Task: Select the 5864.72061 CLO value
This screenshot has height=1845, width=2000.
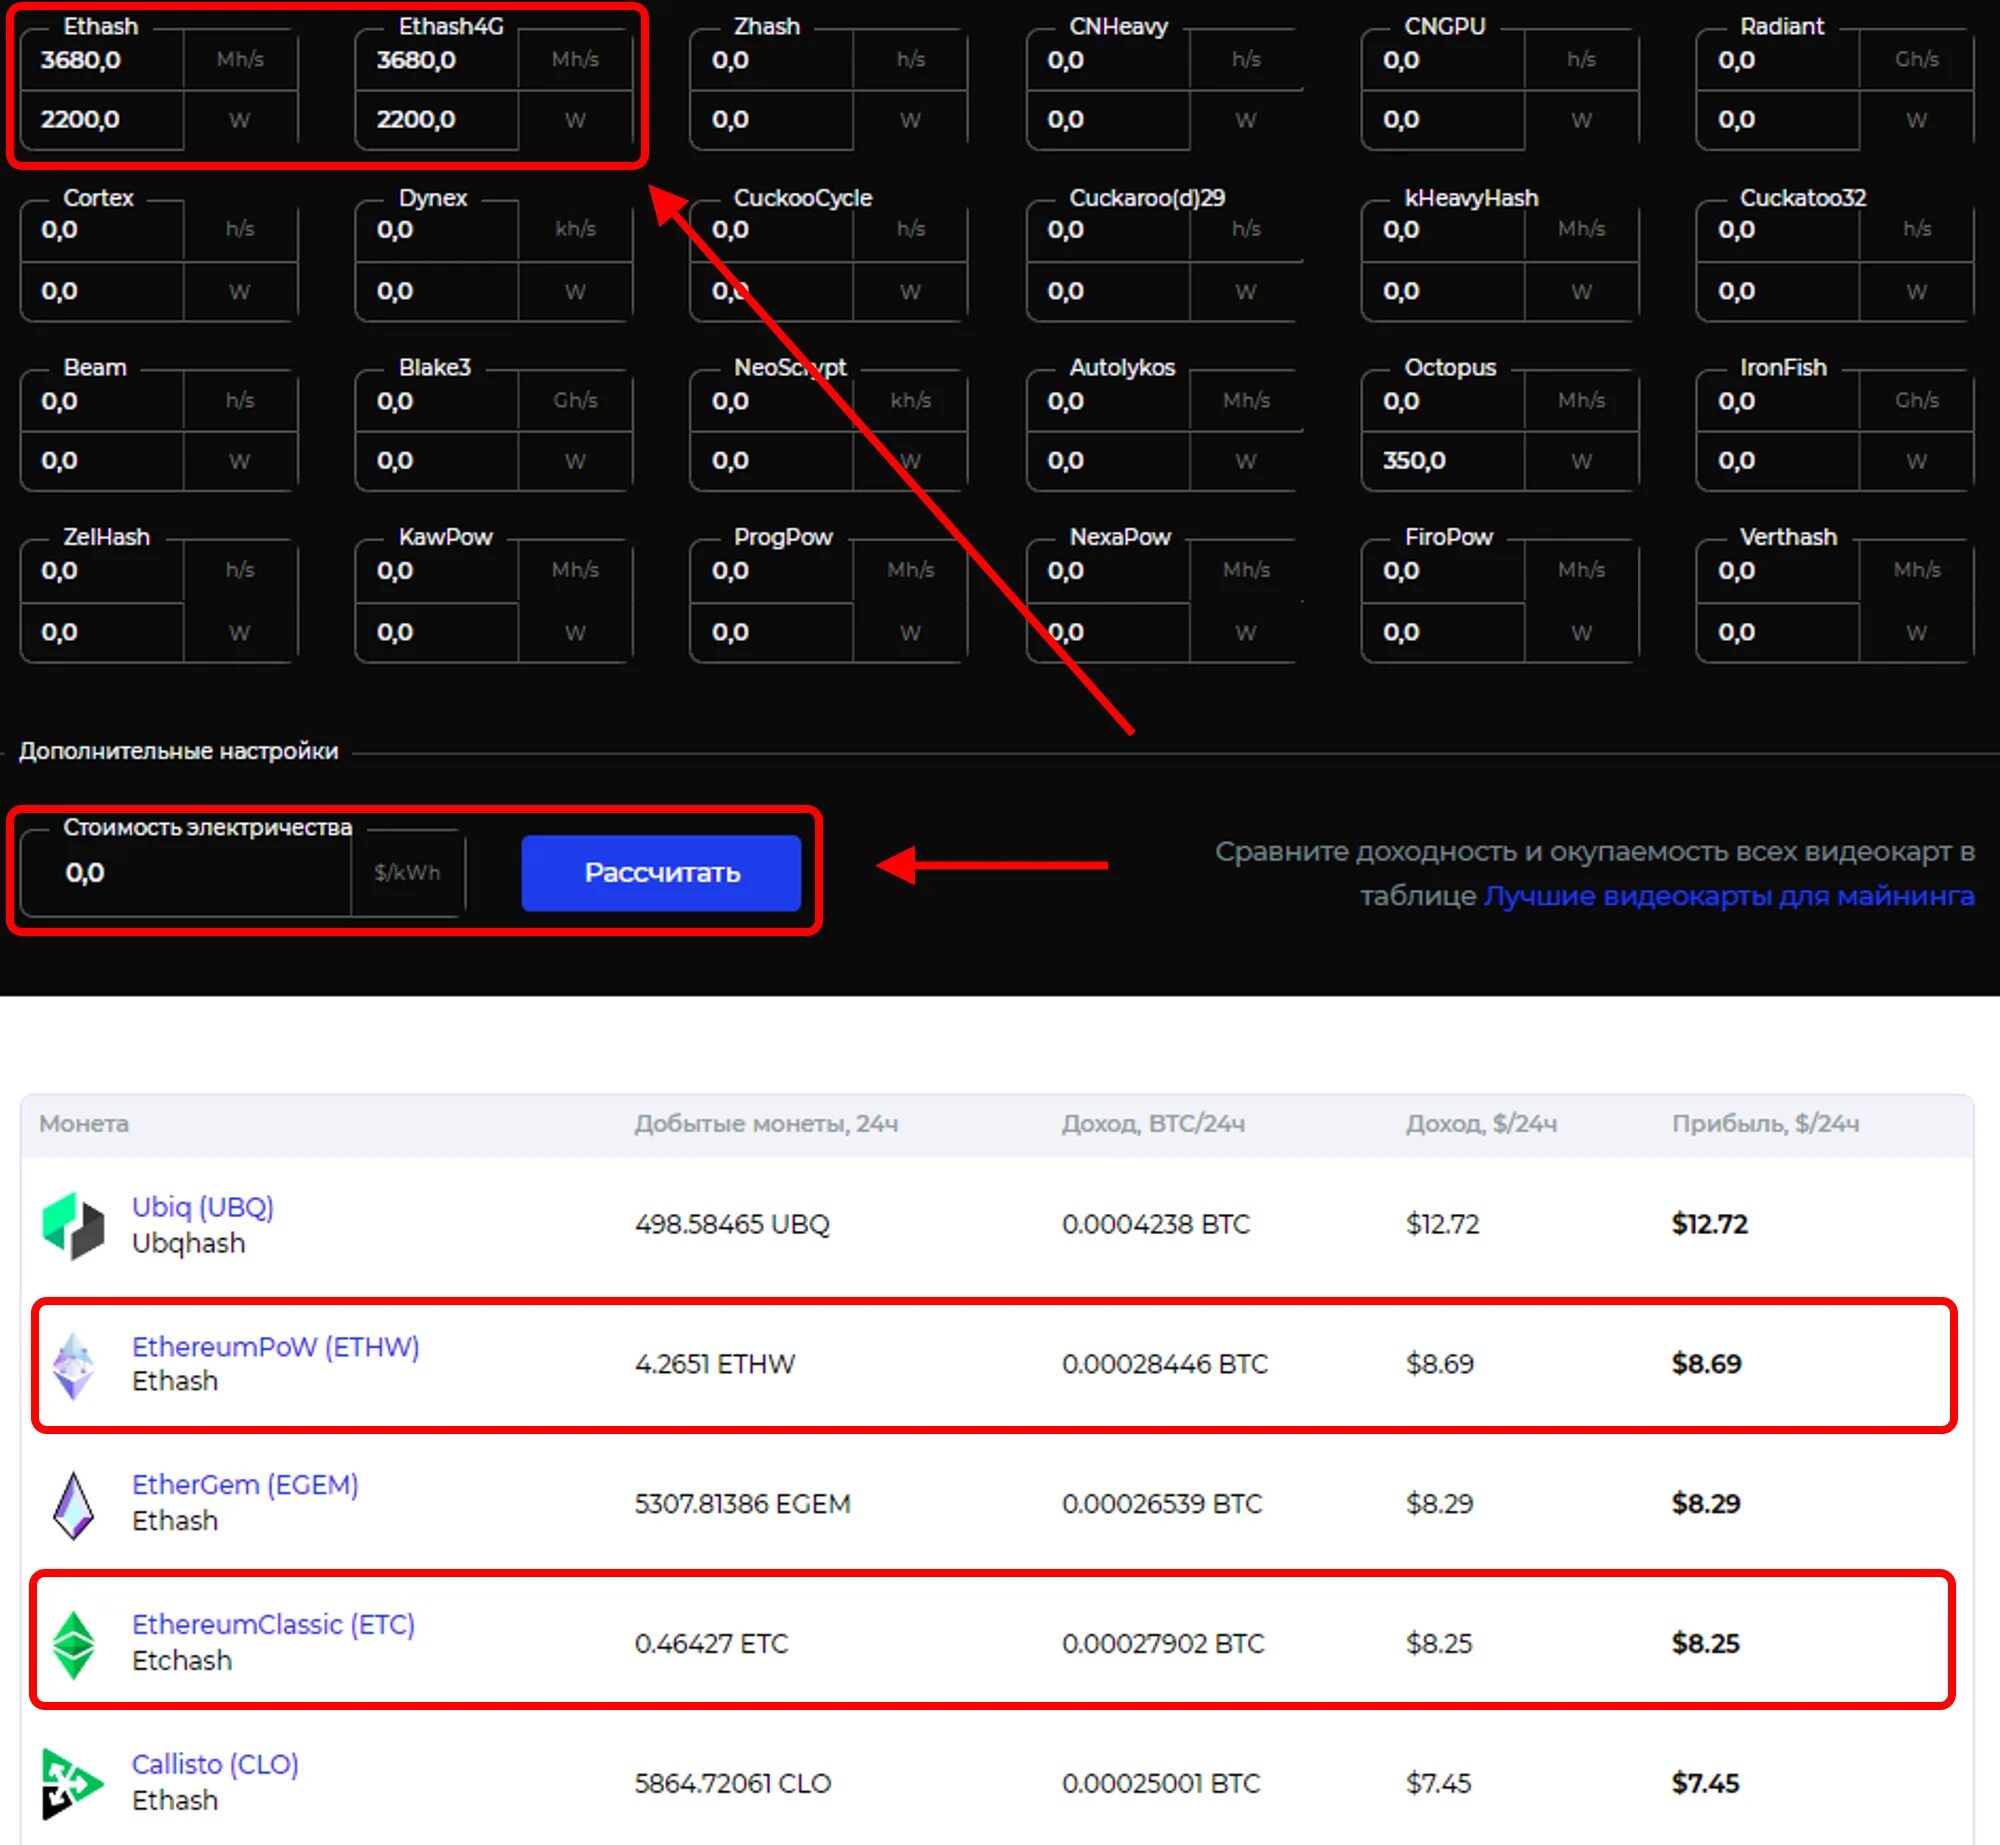Action: [733, 1784]
